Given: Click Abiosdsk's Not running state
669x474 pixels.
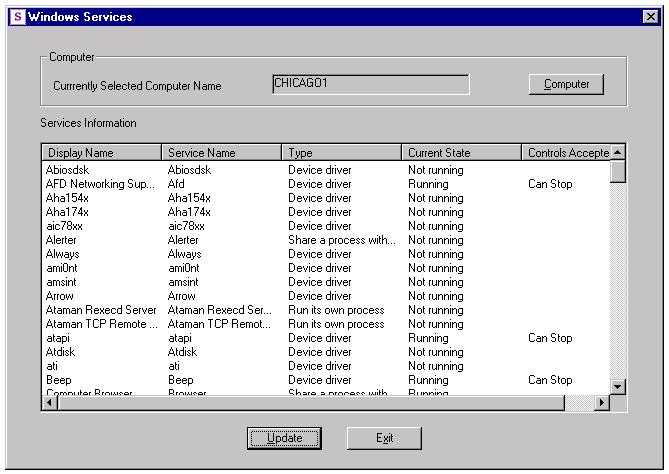Looking at the screenshot, I should [x=436, y=170].
